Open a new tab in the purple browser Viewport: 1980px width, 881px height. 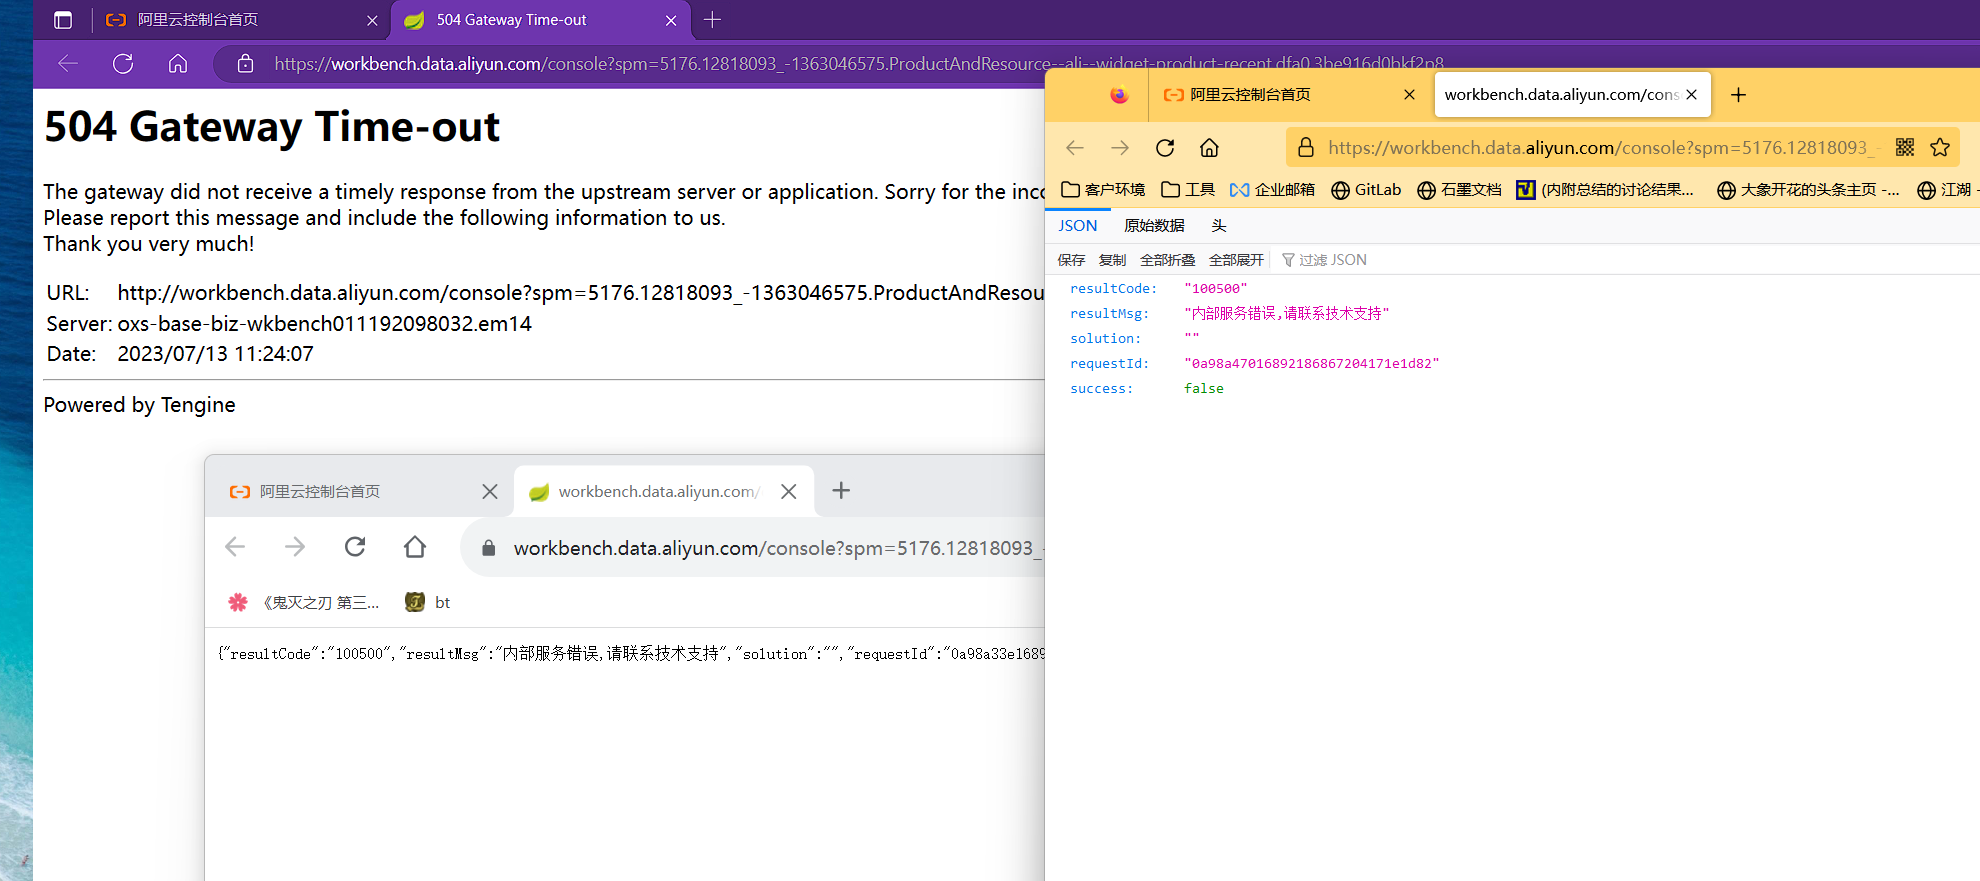(712, 20)
